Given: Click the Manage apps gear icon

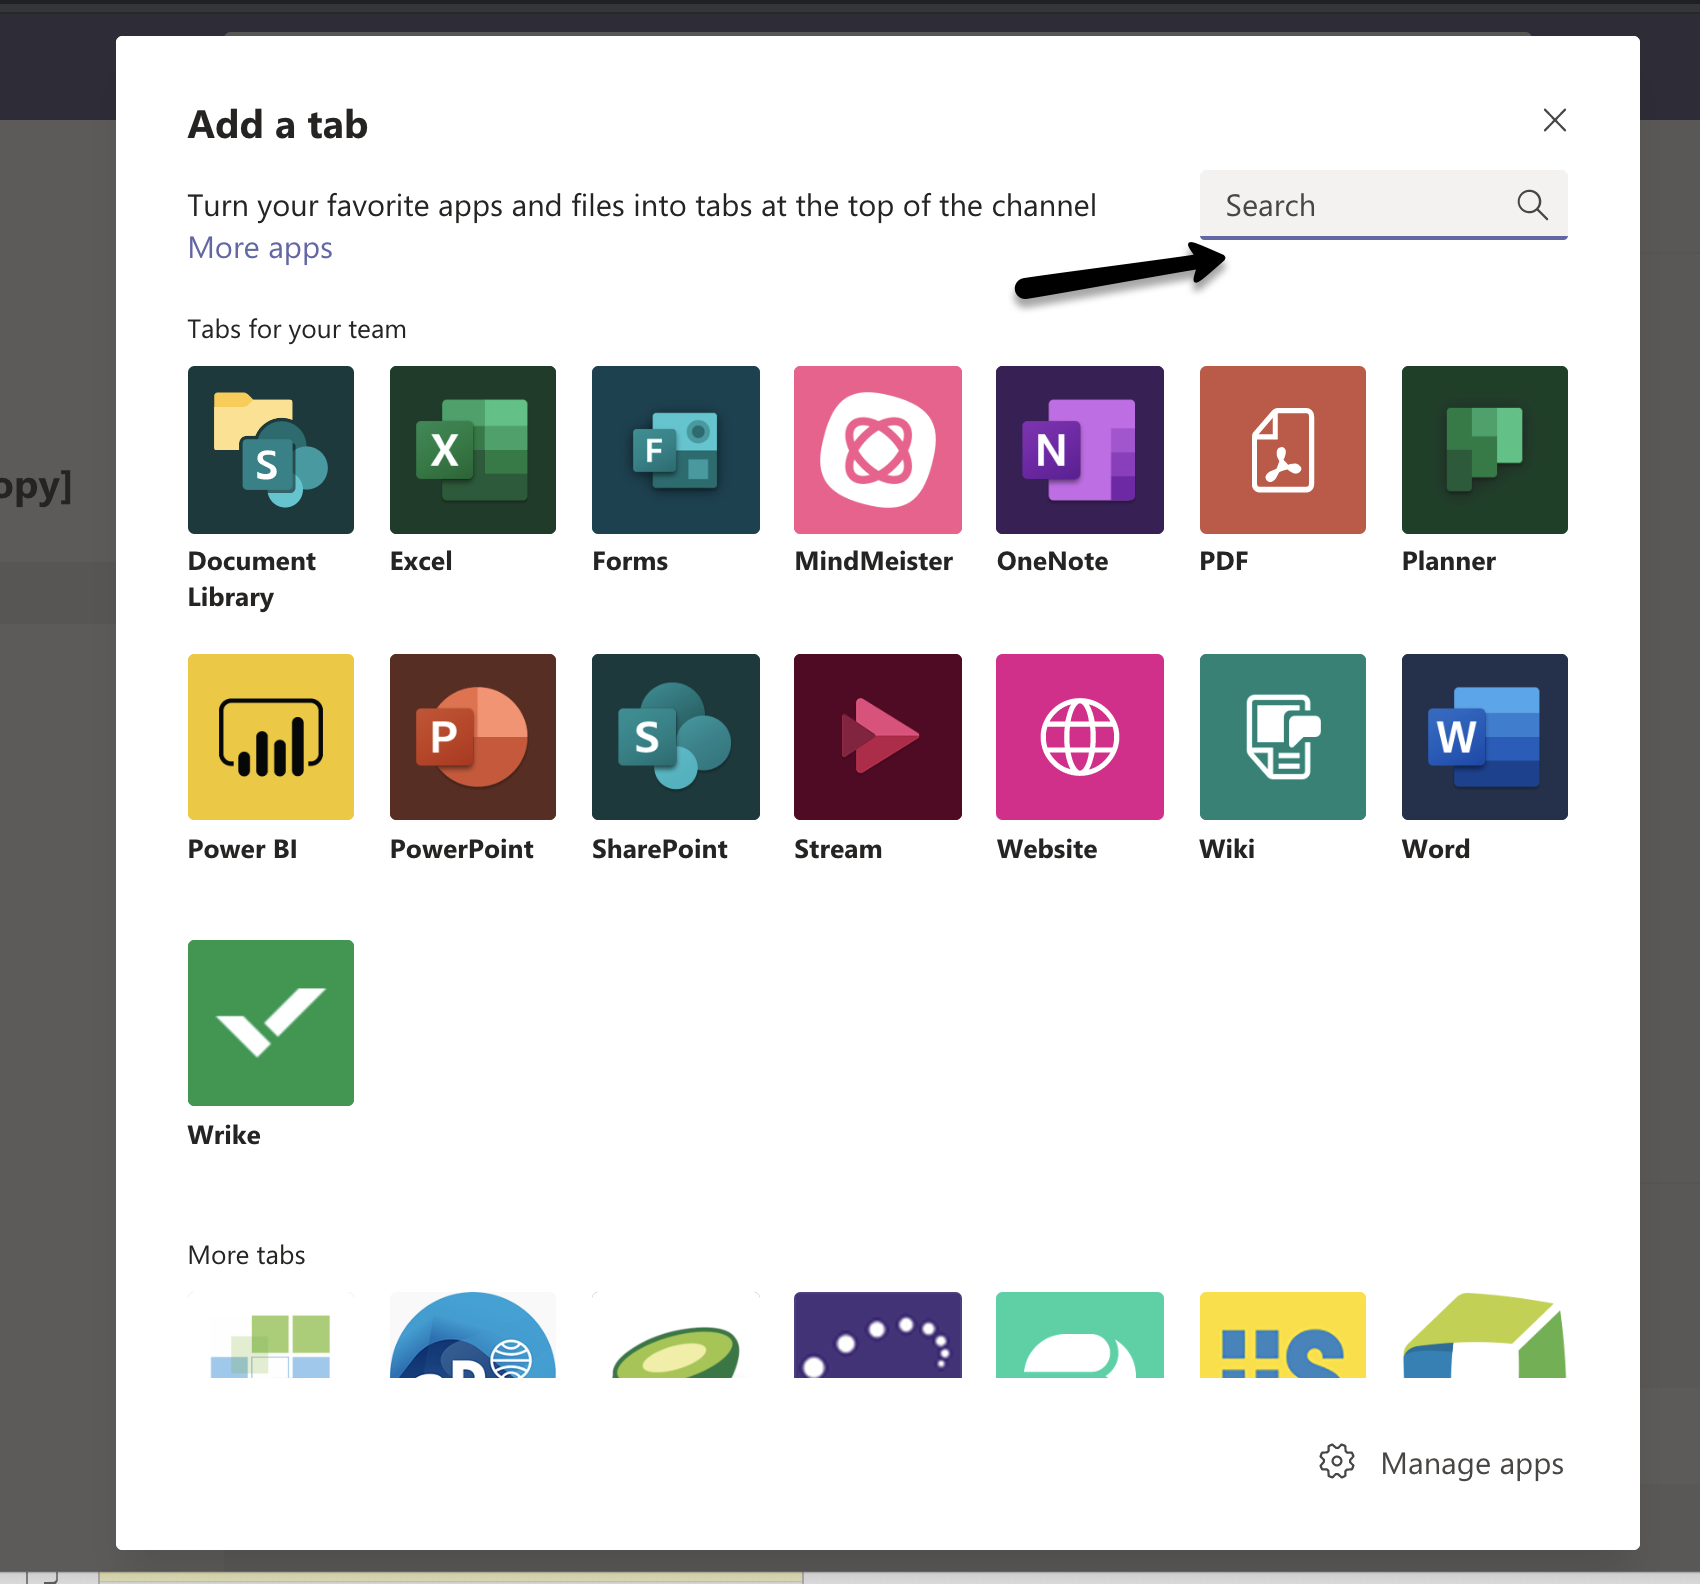Looking at the screenshot, I should coord(1337,1461).
